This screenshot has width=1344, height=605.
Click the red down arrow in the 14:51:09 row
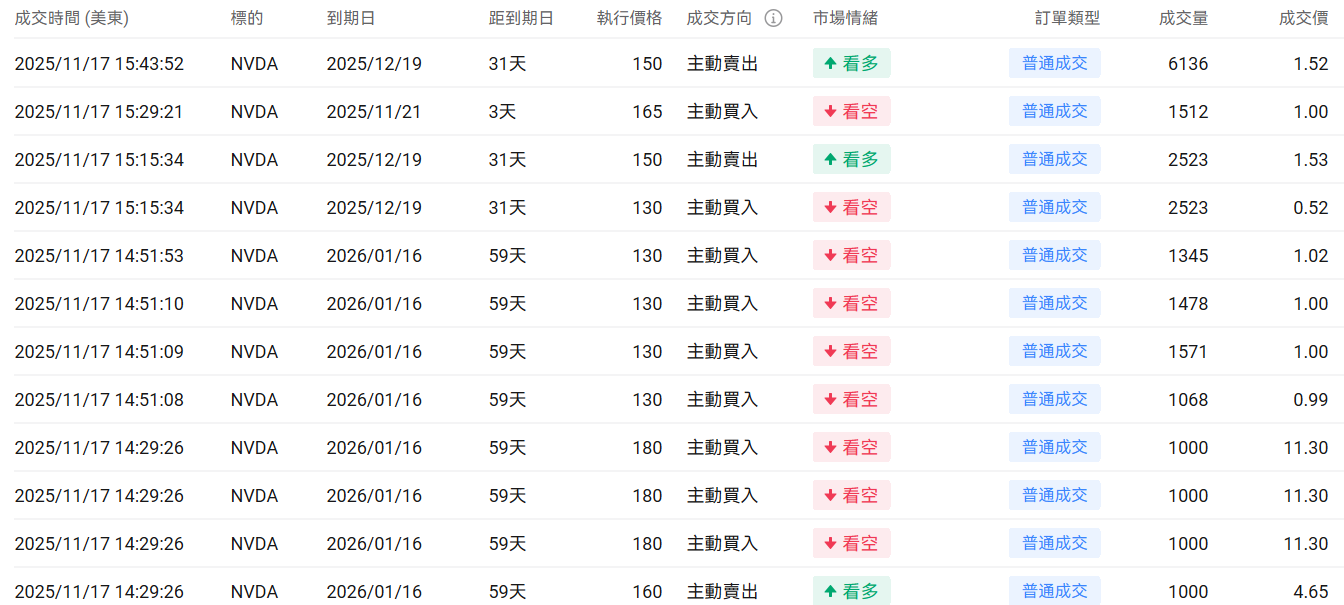coord(830,352)
